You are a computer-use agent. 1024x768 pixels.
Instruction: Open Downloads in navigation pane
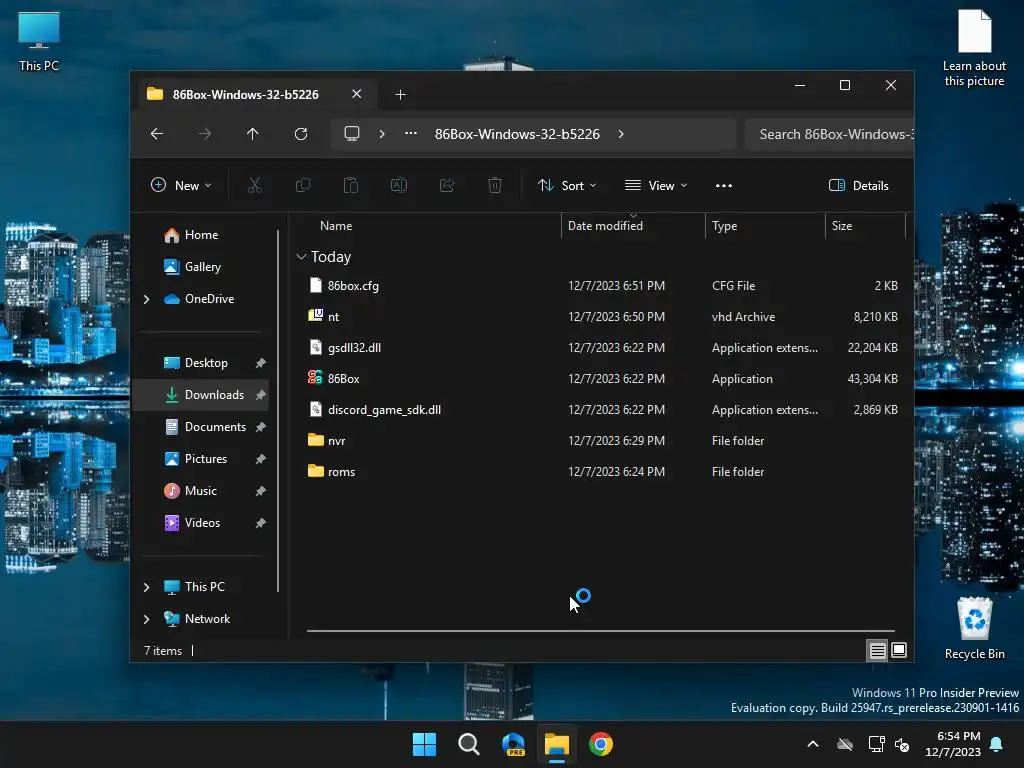pos(200,394)
